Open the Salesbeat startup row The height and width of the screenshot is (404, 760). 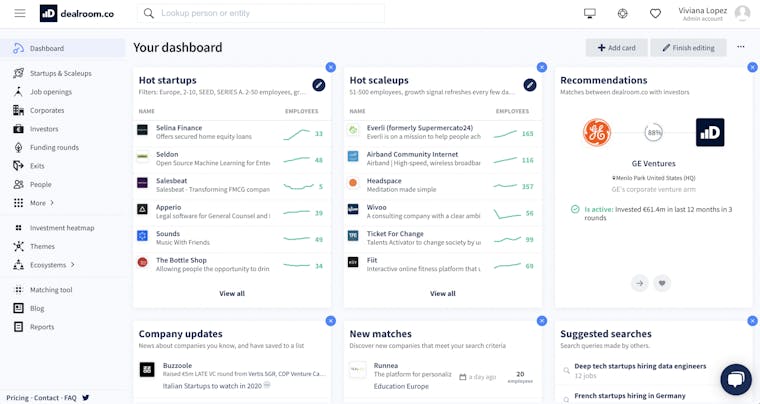point(232,185)
